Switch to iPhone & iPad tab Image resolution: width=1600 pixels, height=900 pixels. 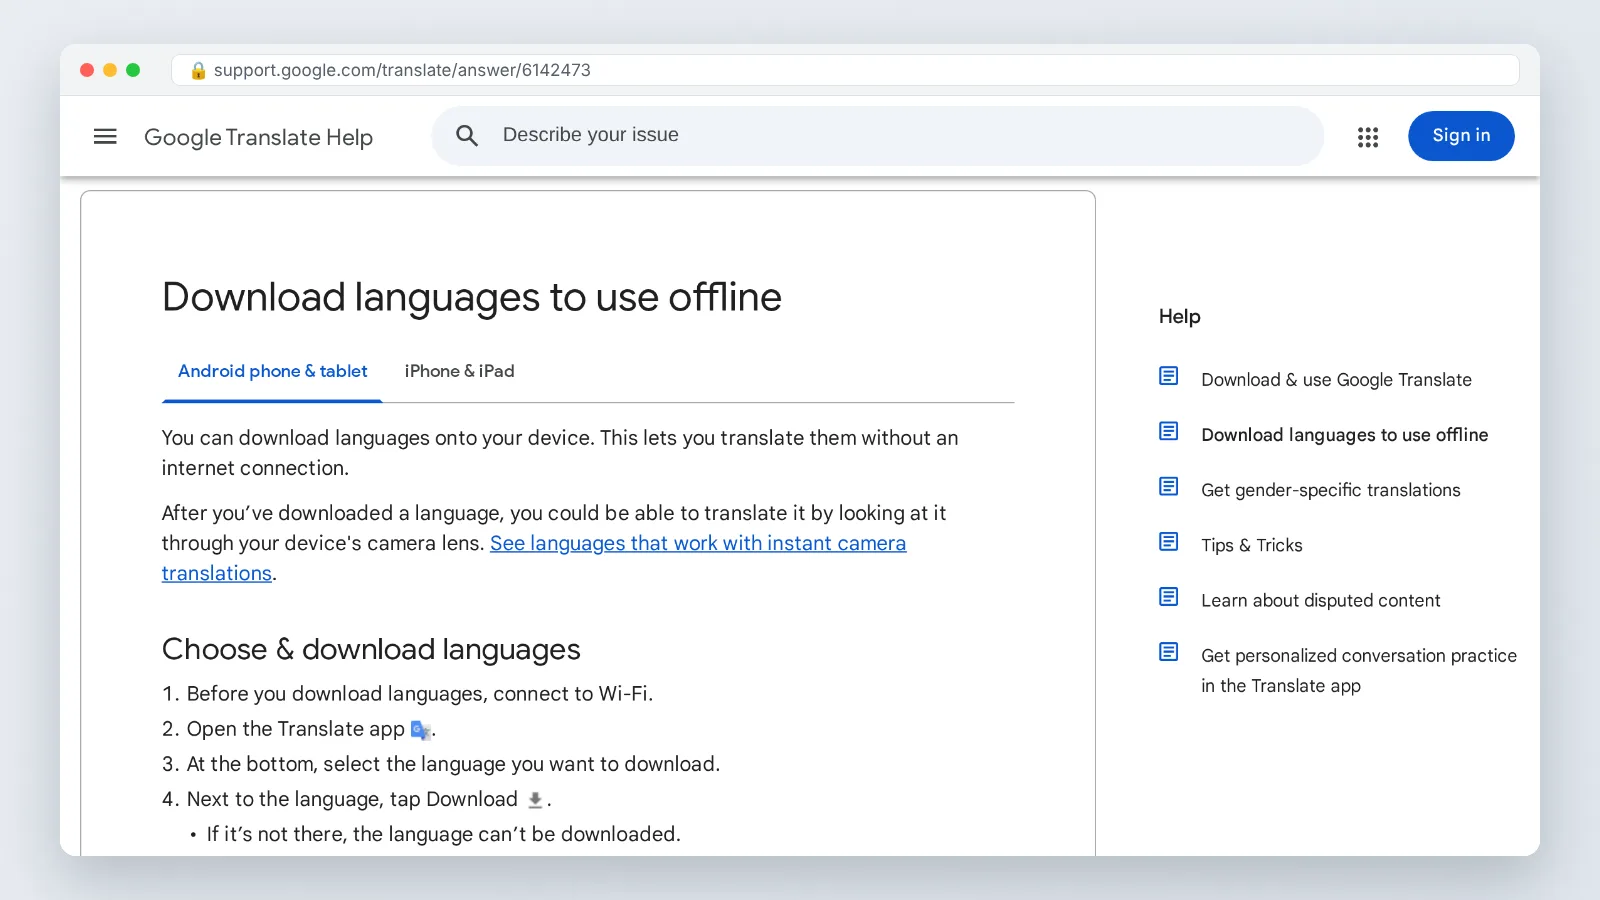[459, 371]
